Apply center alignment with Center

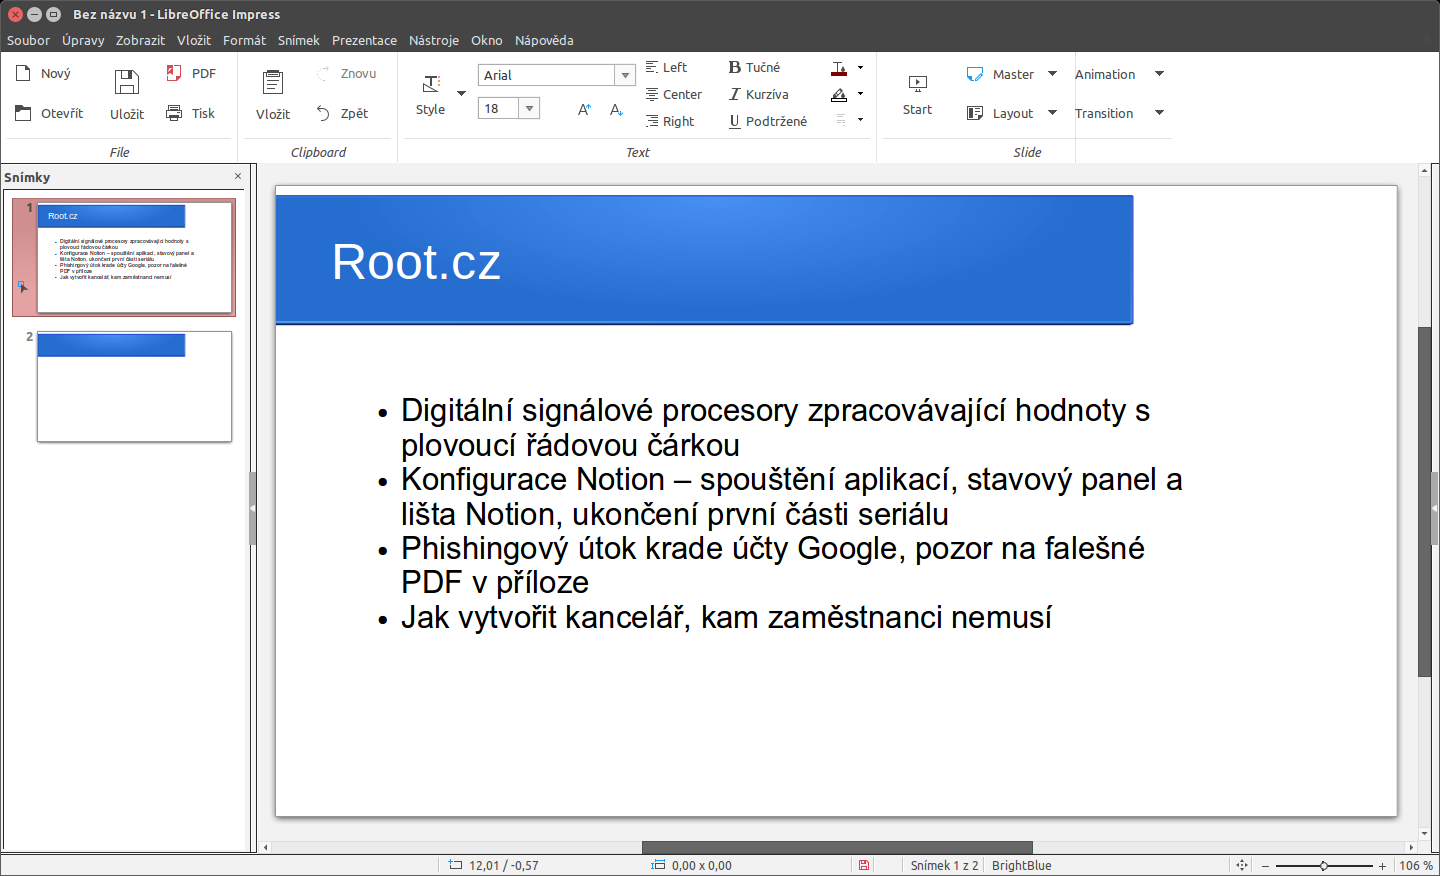pos(675,94)
